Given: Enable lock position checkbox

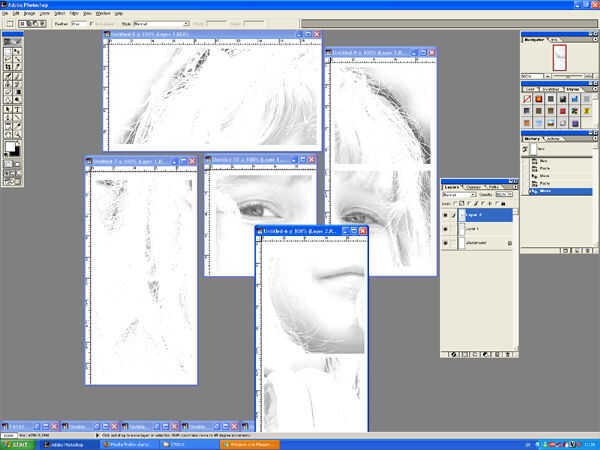Looking at the screenshot, I should (483, 204).
